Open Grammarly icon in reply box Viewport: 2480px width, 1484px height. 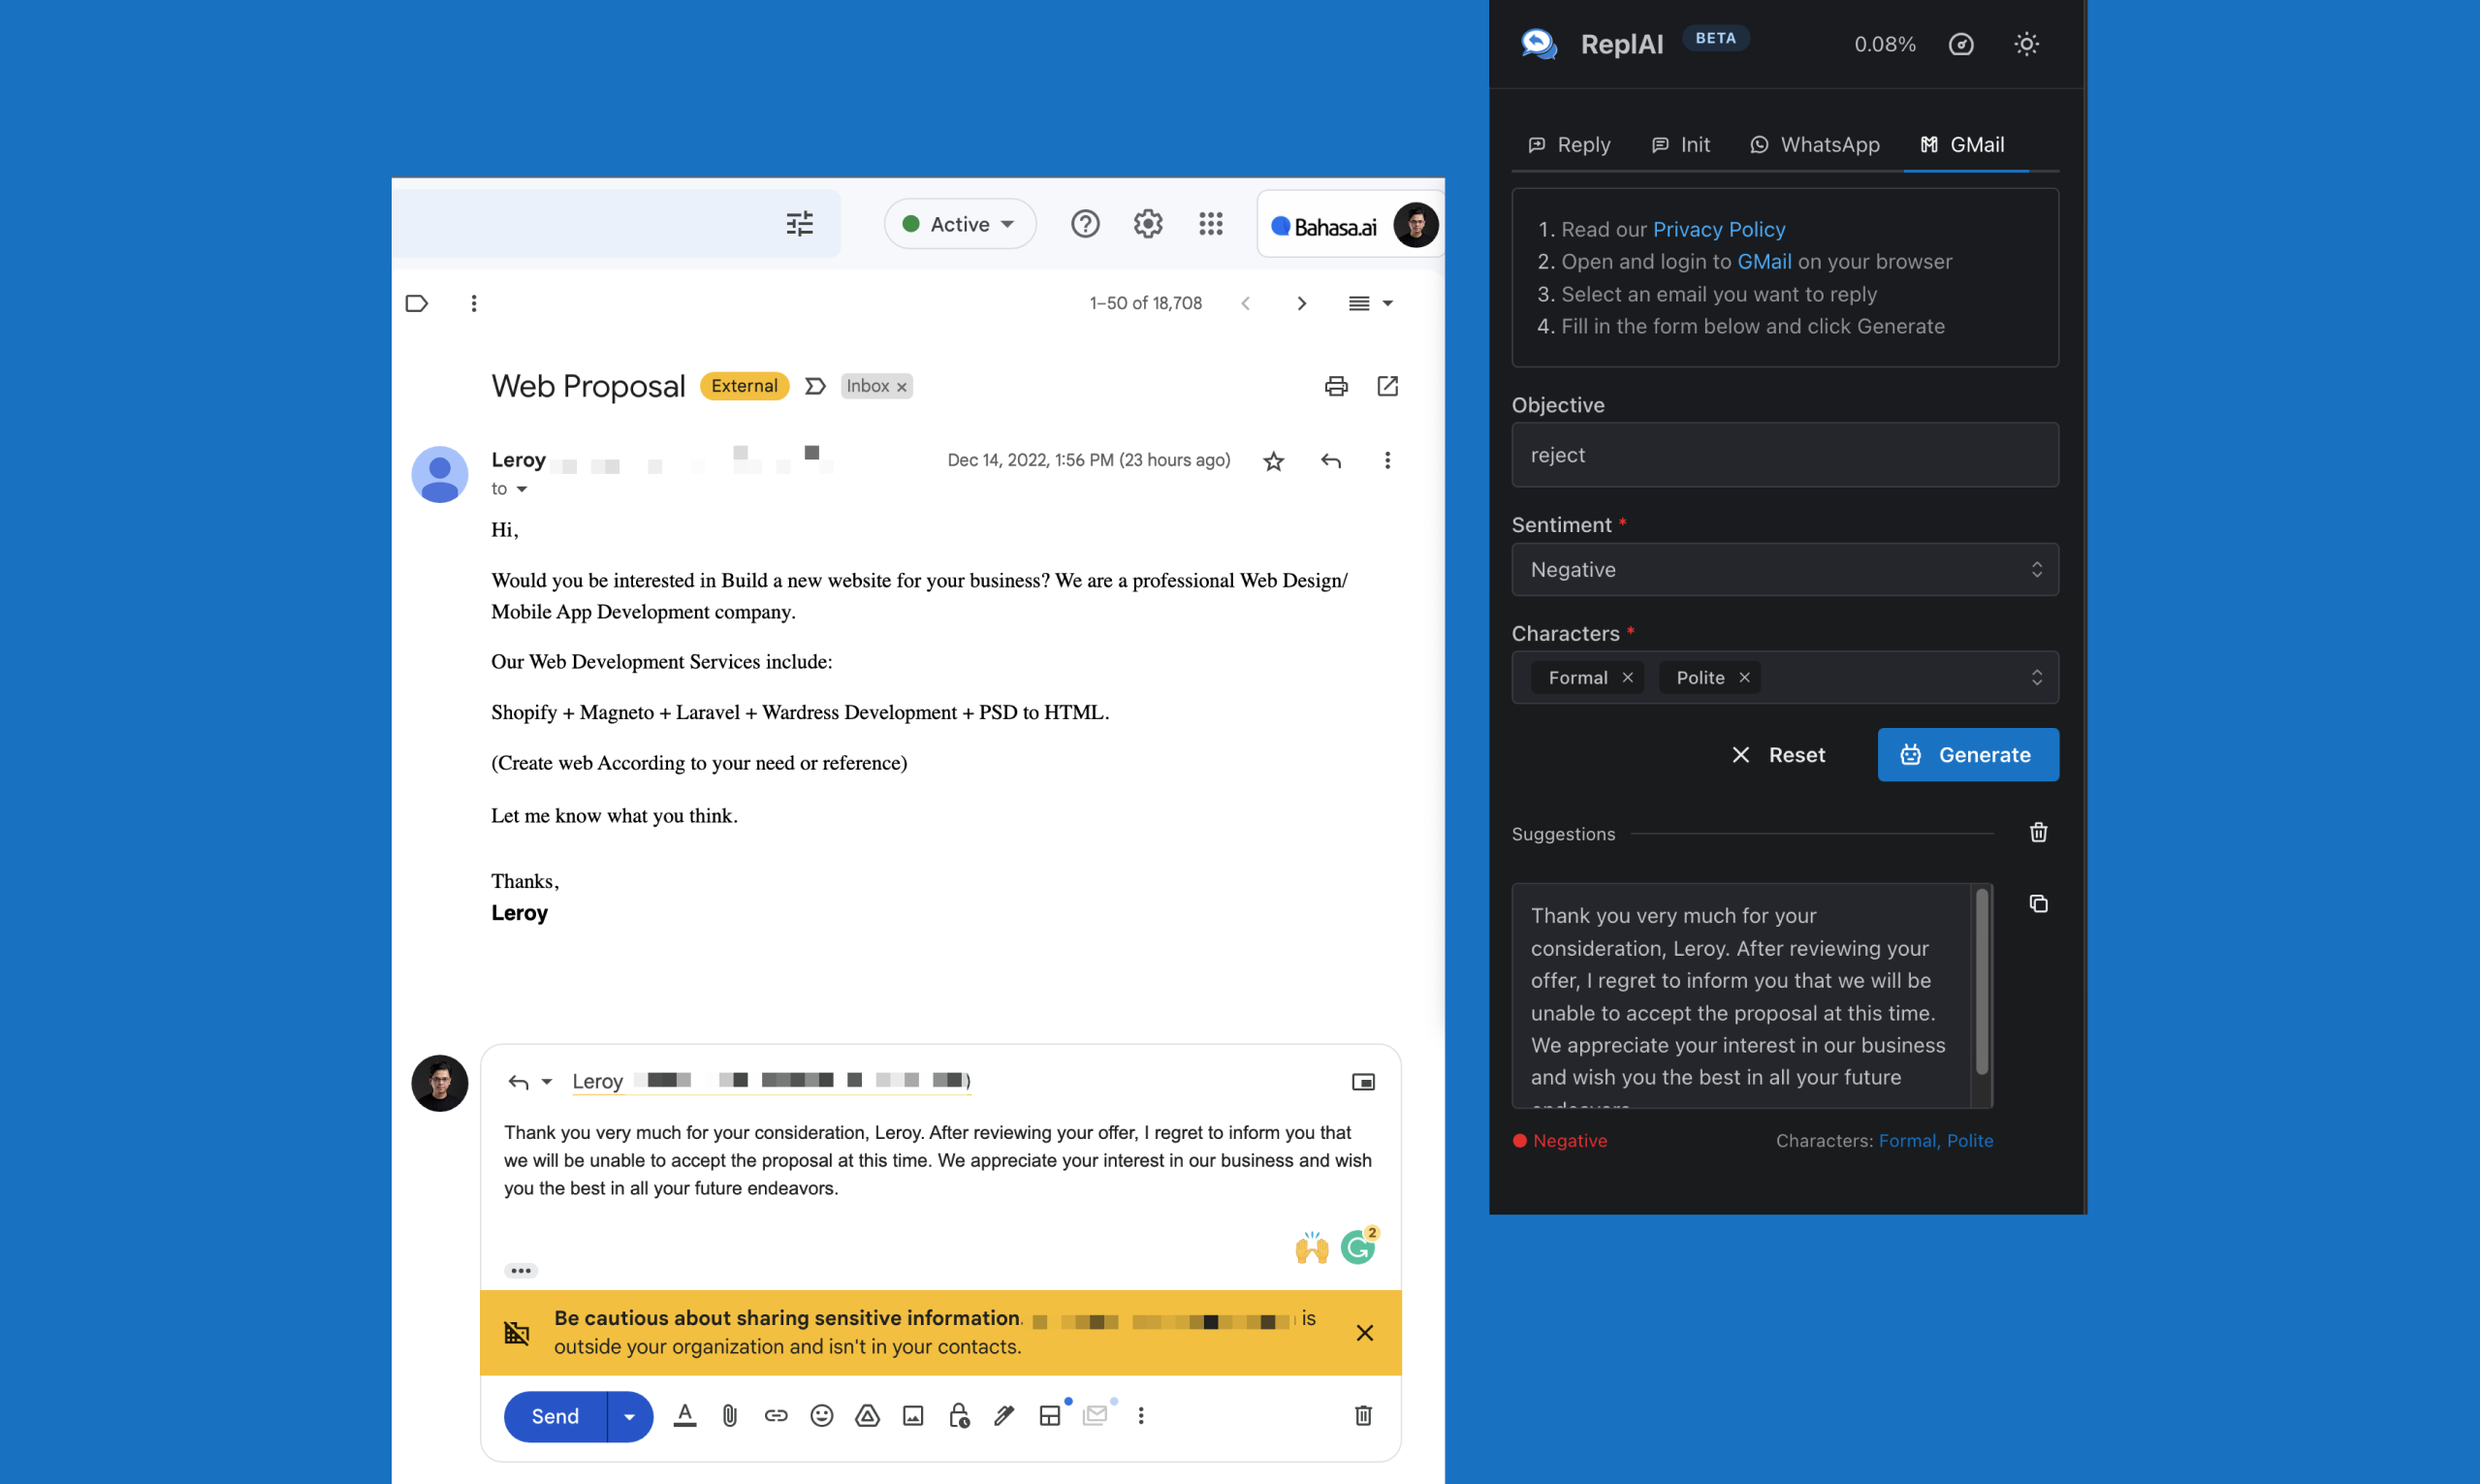point(1358,1246)
